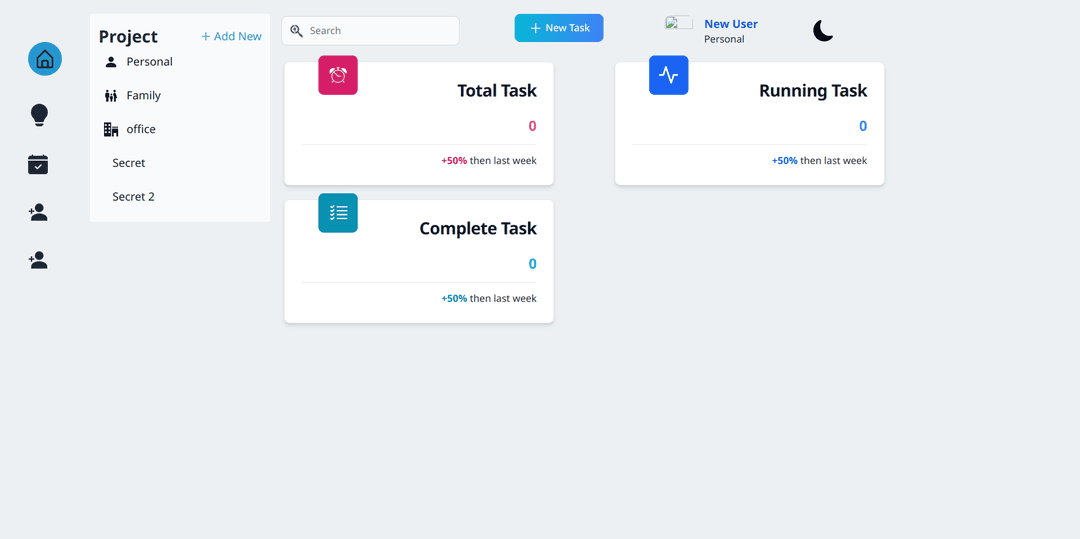Click the pink alarm clock Total Task icon
This screenshot has height=539, width=1080.
(338, 76)
